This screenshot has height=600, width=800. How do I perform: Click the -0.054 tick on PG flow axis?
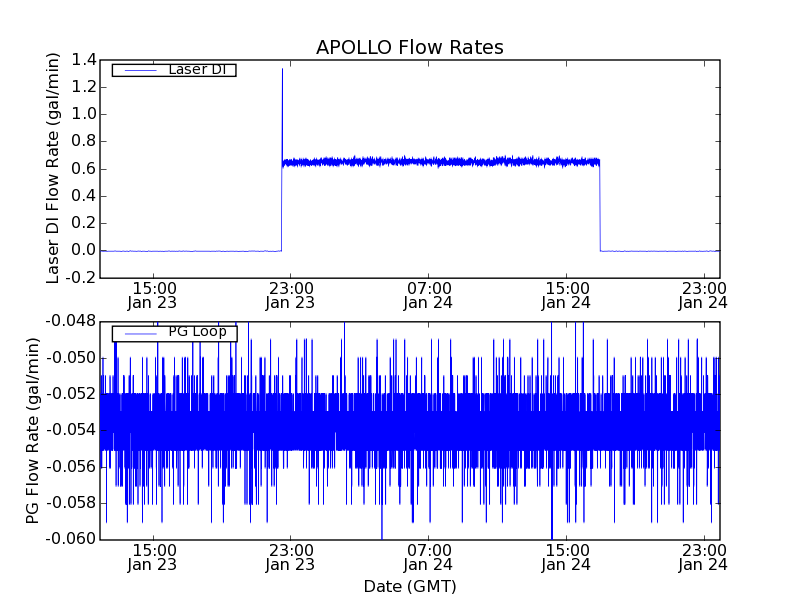pyautogui.click(x=71, y=430)
